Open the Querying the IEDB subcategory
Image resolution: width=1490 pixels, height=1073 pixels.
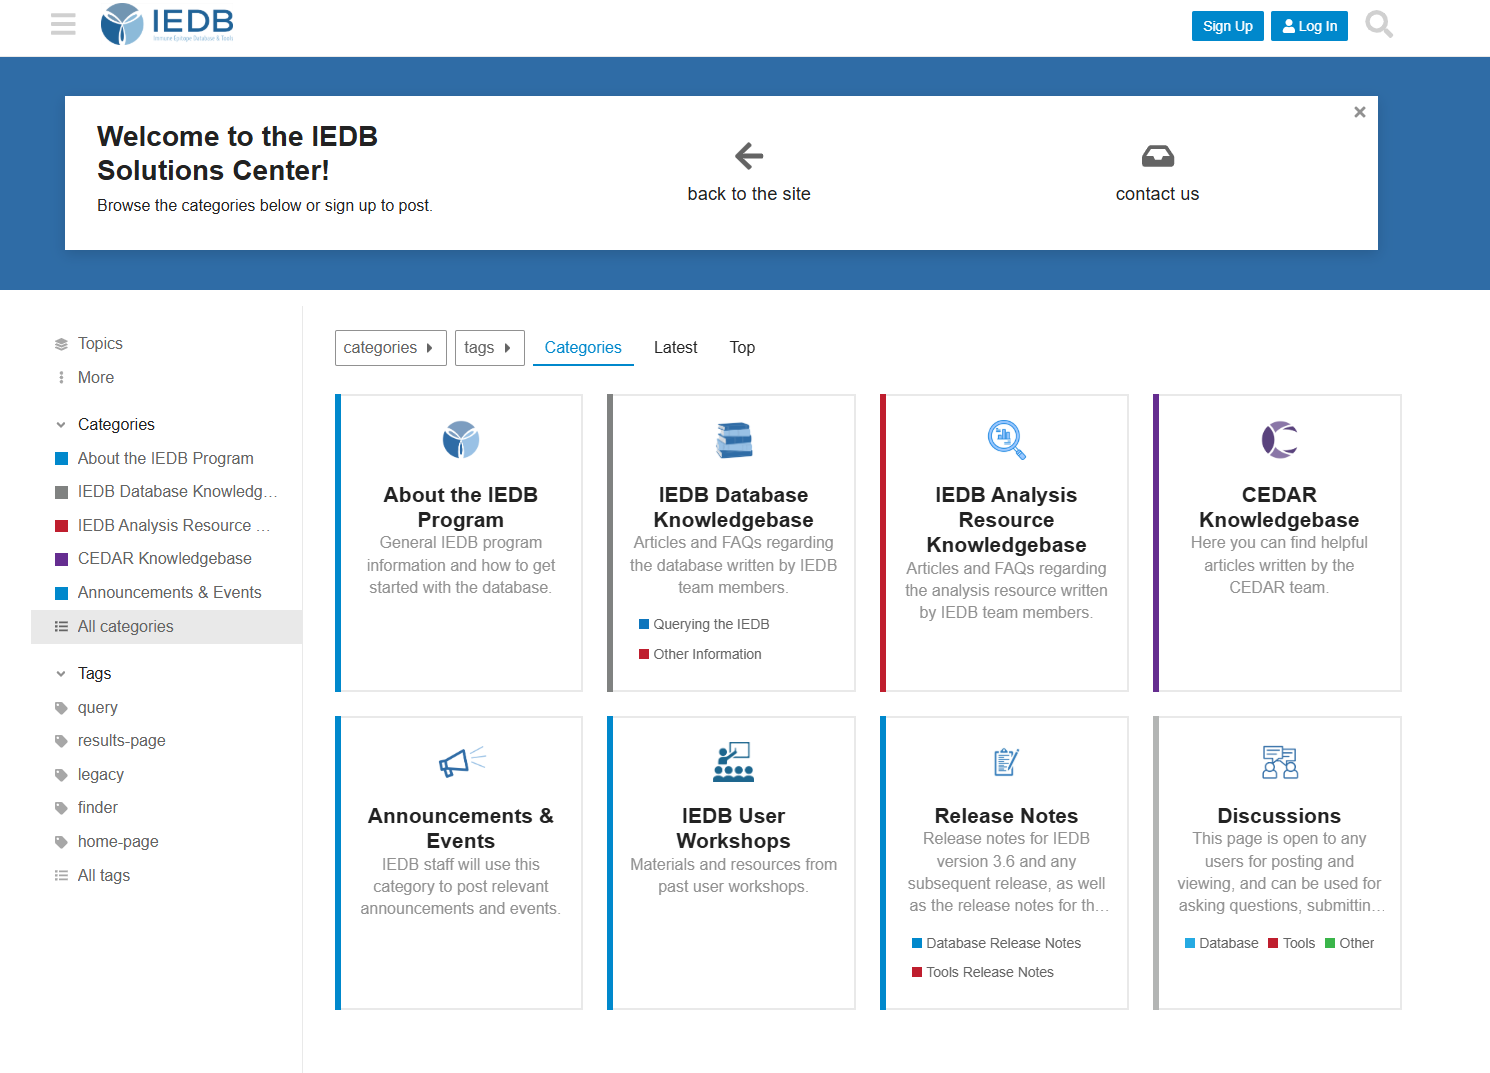click(711, 625)
